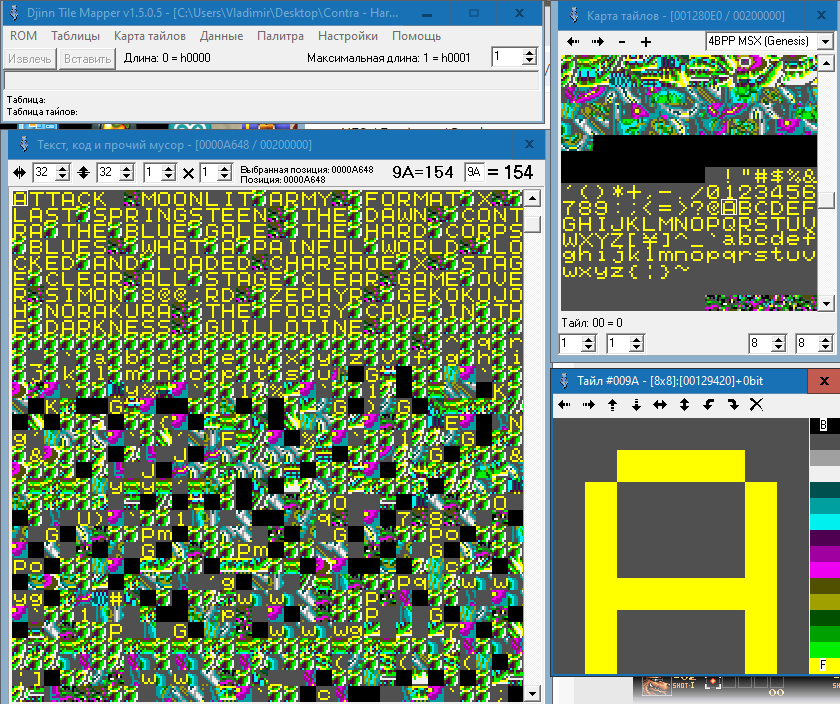Pick the olive palette color
The image size is (840, 704).
point(824,602)
